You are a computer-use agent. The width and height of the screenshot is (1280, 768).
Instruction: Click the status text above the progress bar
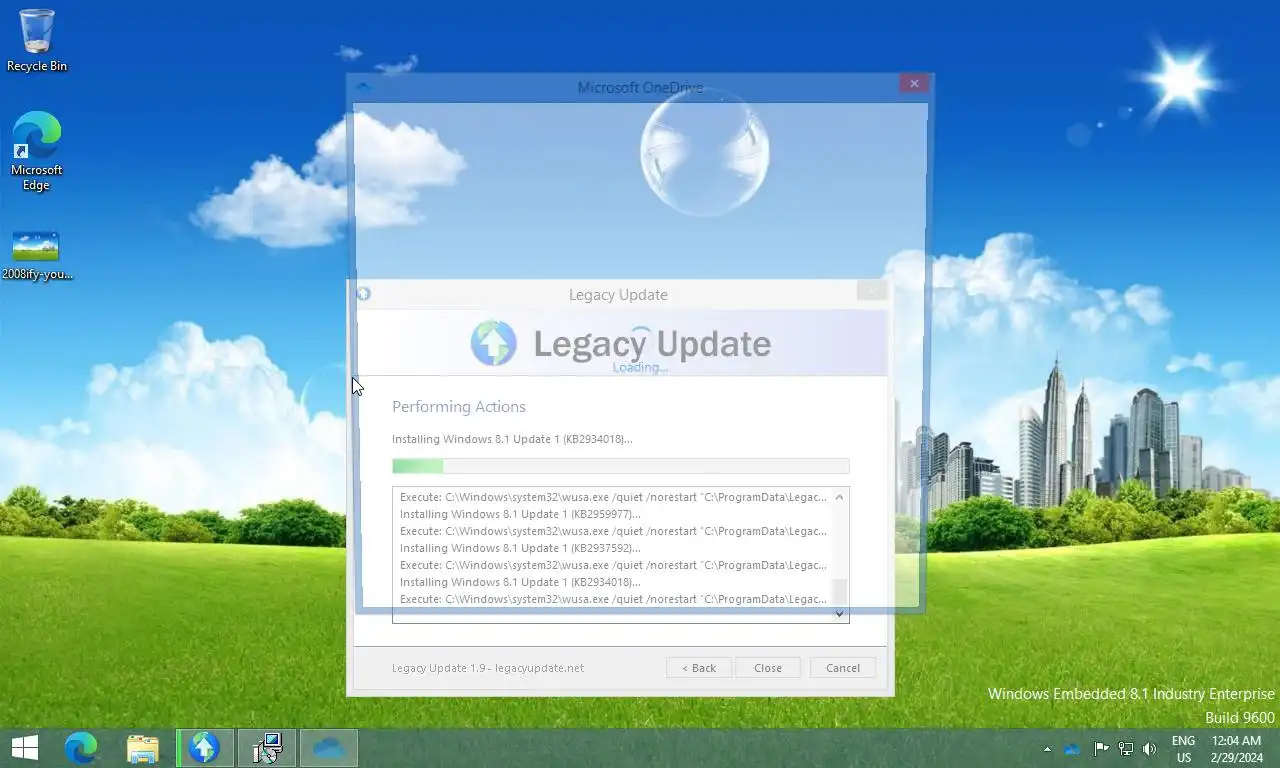[512, 439]
